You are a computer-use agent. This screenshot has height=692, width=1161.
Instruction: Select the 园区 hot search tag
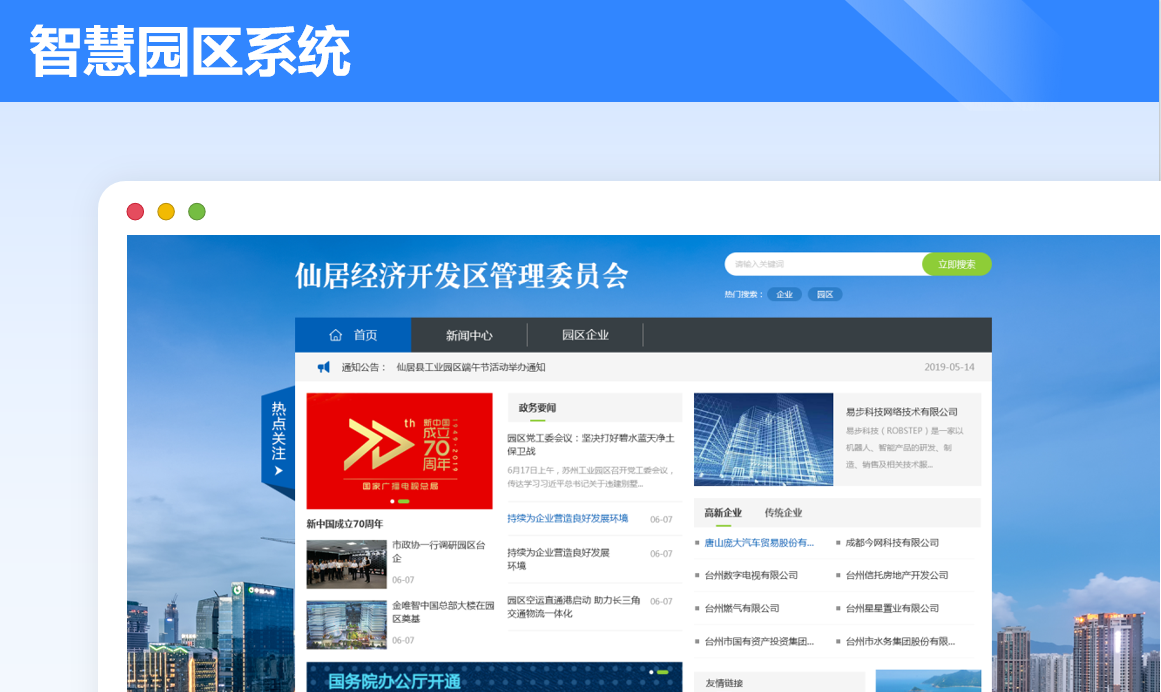point(825,295)
